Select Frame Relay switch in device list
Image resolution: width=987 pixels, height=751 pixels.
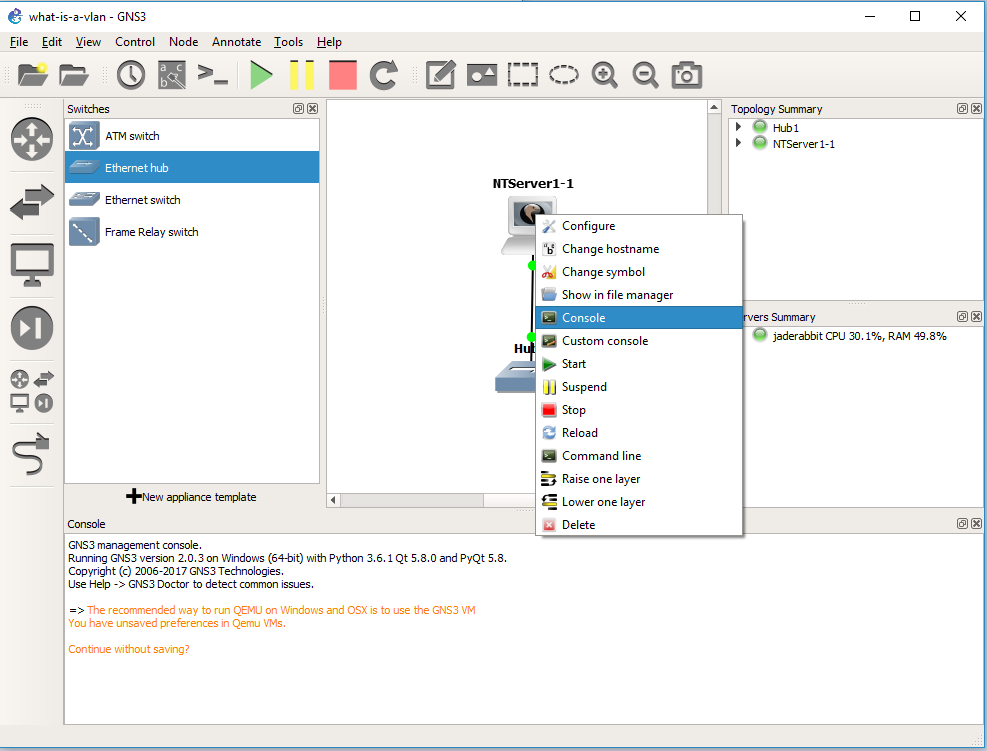(x=151, y=232)
